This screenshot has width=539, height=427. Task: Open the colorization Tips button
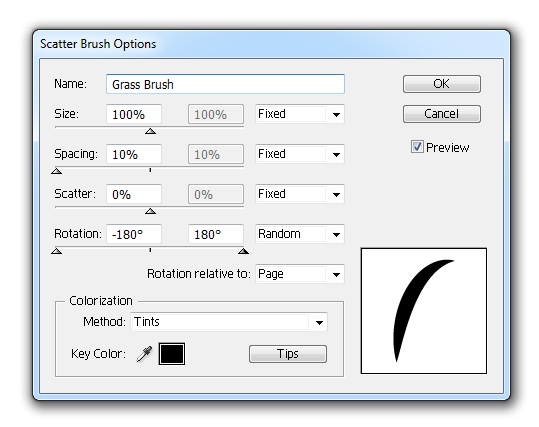(x=288, y=354)
